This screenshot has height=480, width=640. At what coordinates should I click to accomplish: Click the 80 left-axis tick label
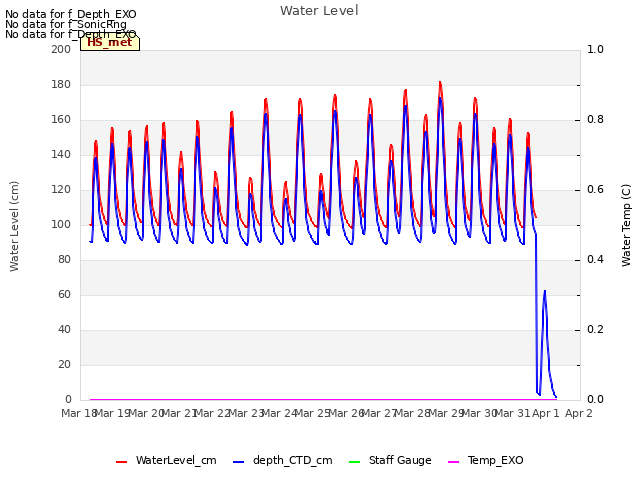pos(64,260)
